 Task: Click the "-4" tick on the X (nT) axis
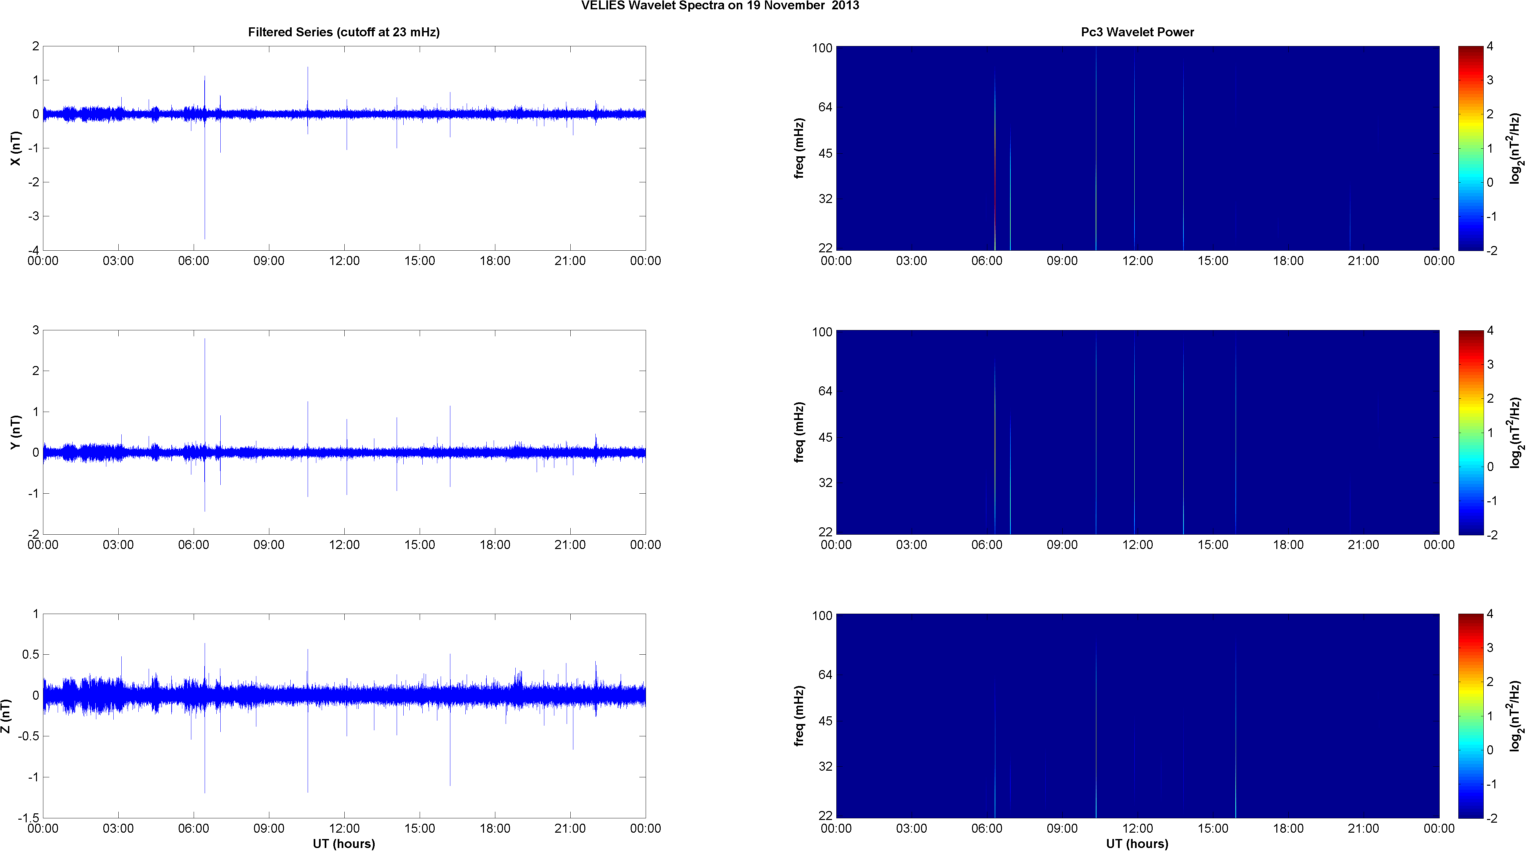tap(33, 250)
